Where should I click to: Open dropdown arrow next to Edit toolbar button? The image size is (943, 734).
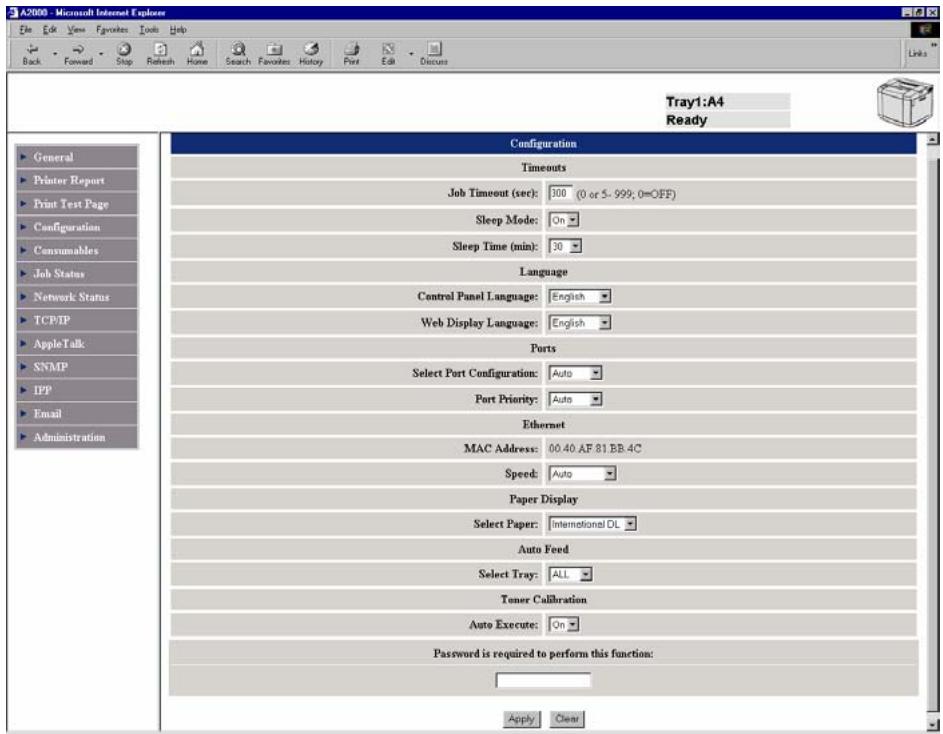[x=411, y=54]
